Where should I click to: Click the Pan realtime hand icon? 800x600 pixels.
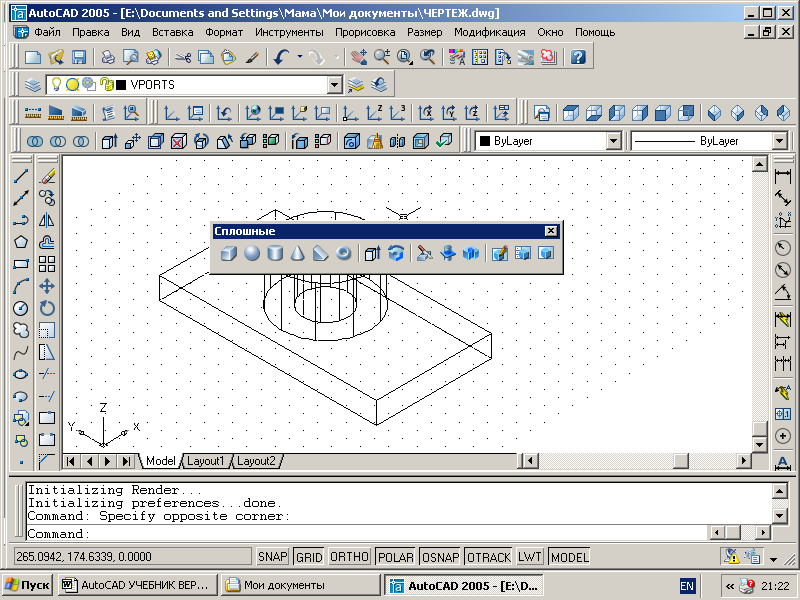pos(359,57)
